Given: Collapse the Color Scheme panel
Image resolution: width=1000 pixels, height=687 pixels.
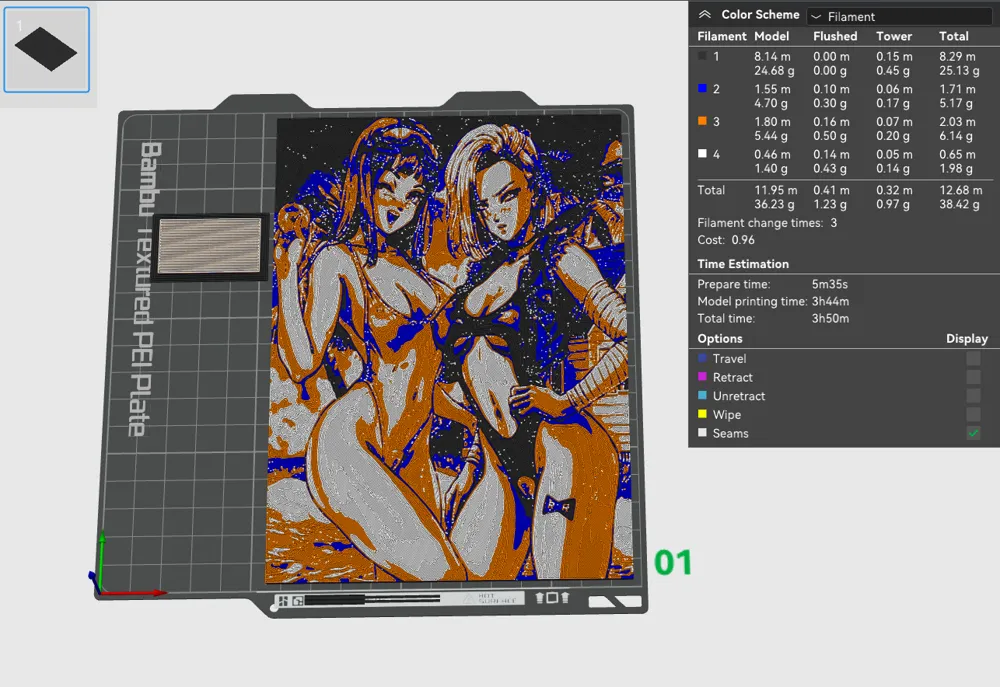Looking at the screenshot, I should coord(705,14).
